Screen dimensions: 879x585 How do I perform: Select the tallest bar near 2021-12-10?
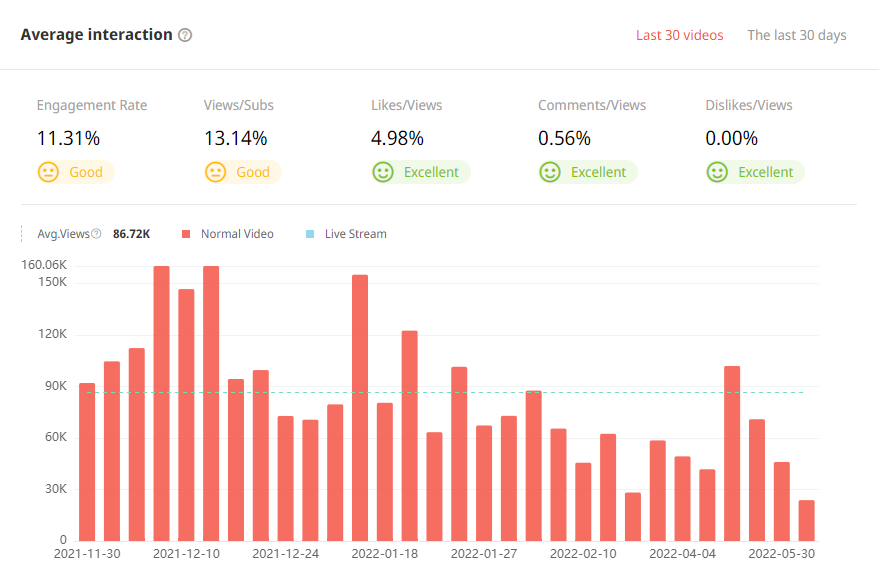click(211, 400)
